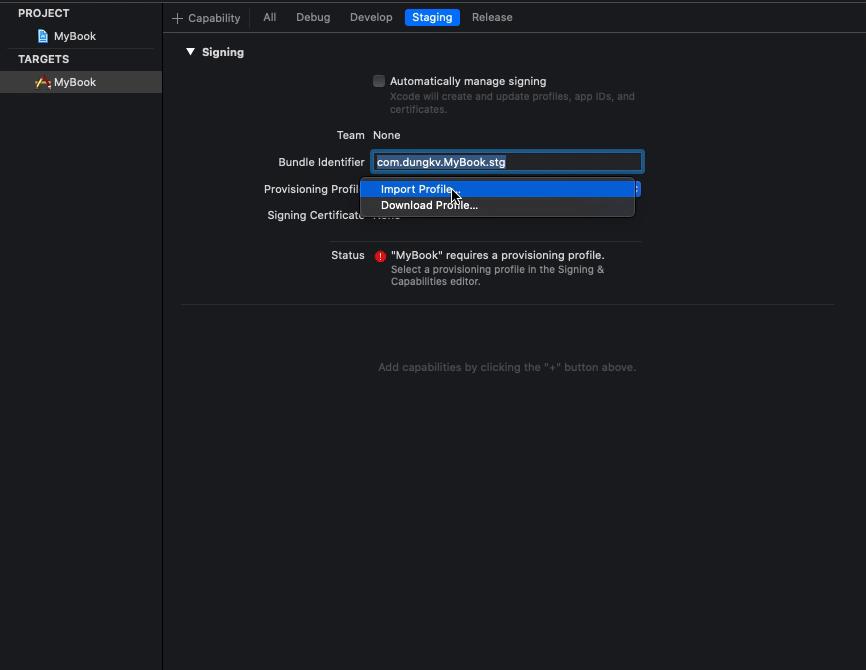Click the Signing Certificate value

pos(386,217)
